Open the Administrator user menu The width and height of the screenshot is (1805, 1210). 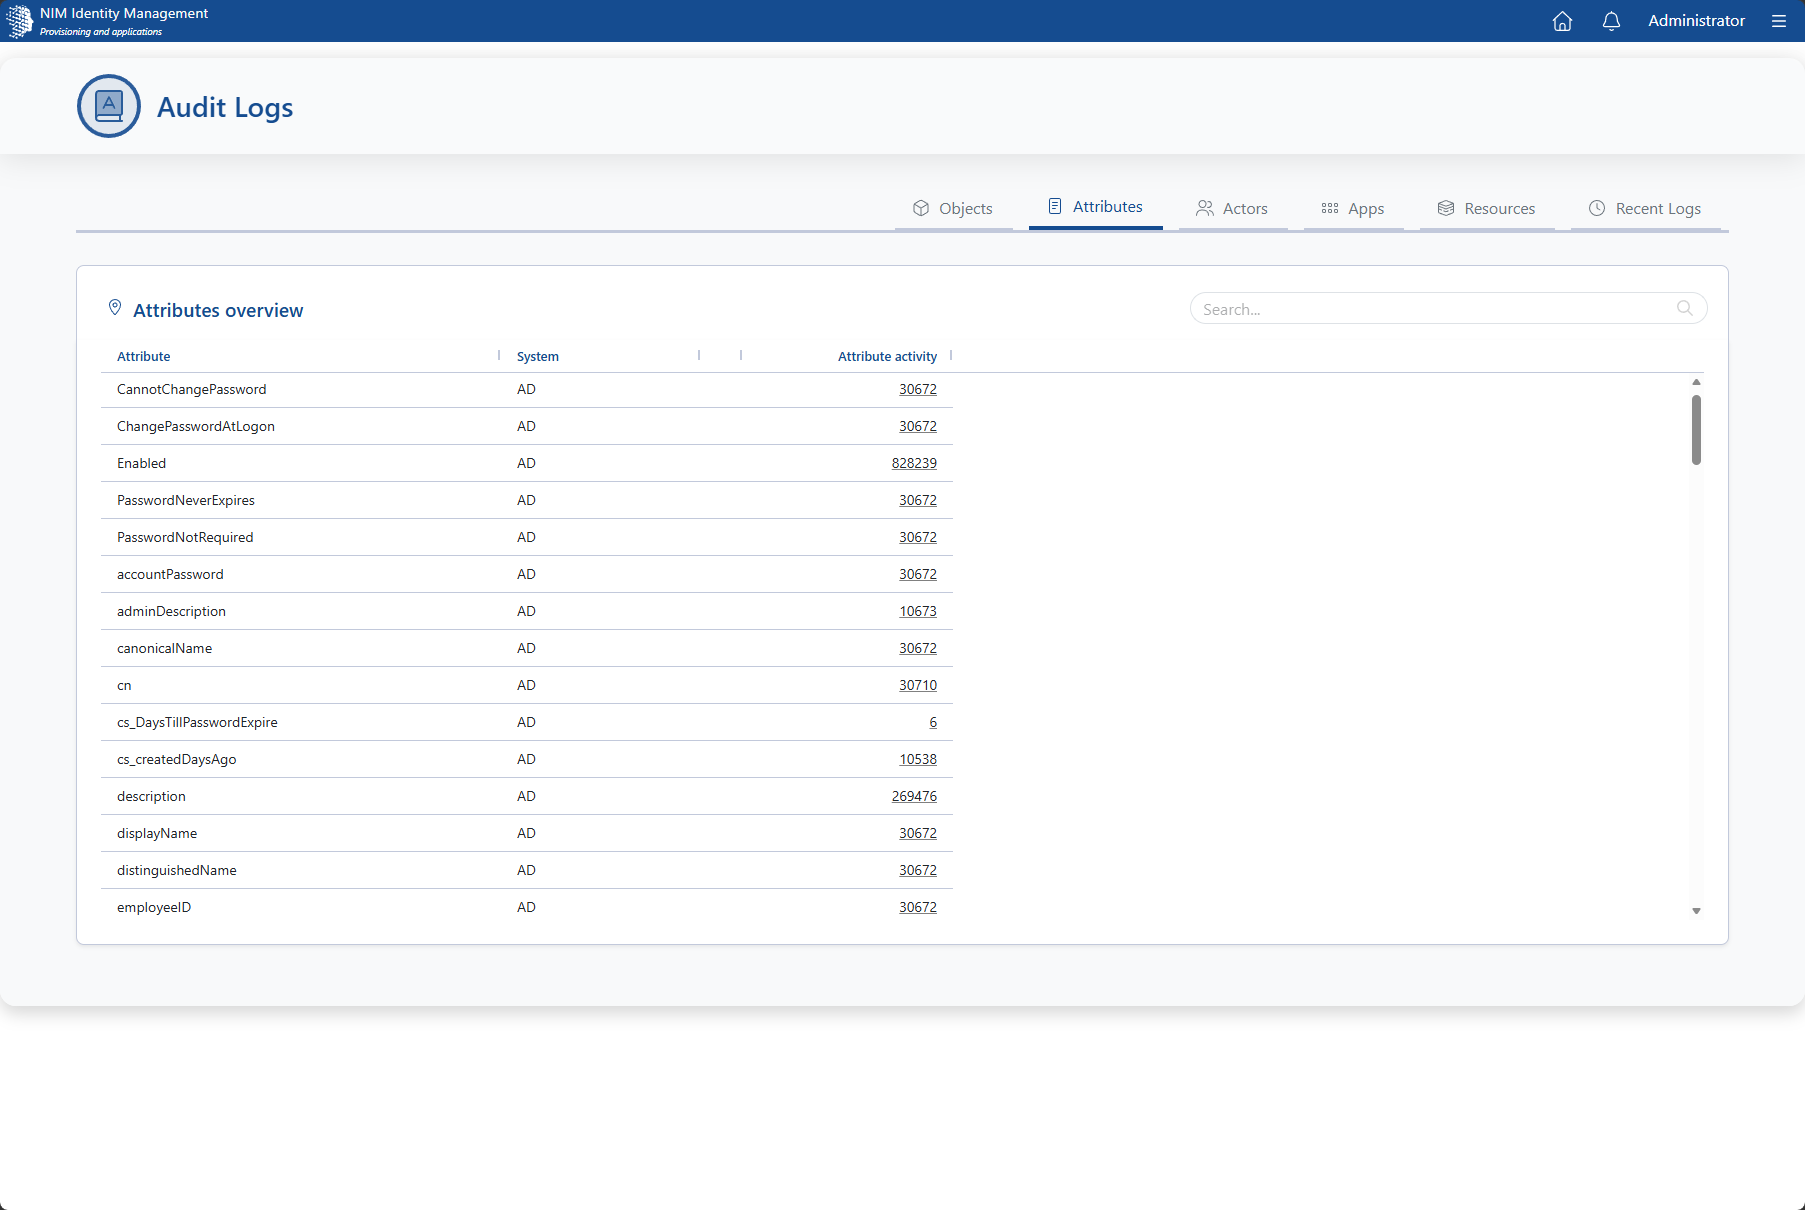(x=1696, y=21)
